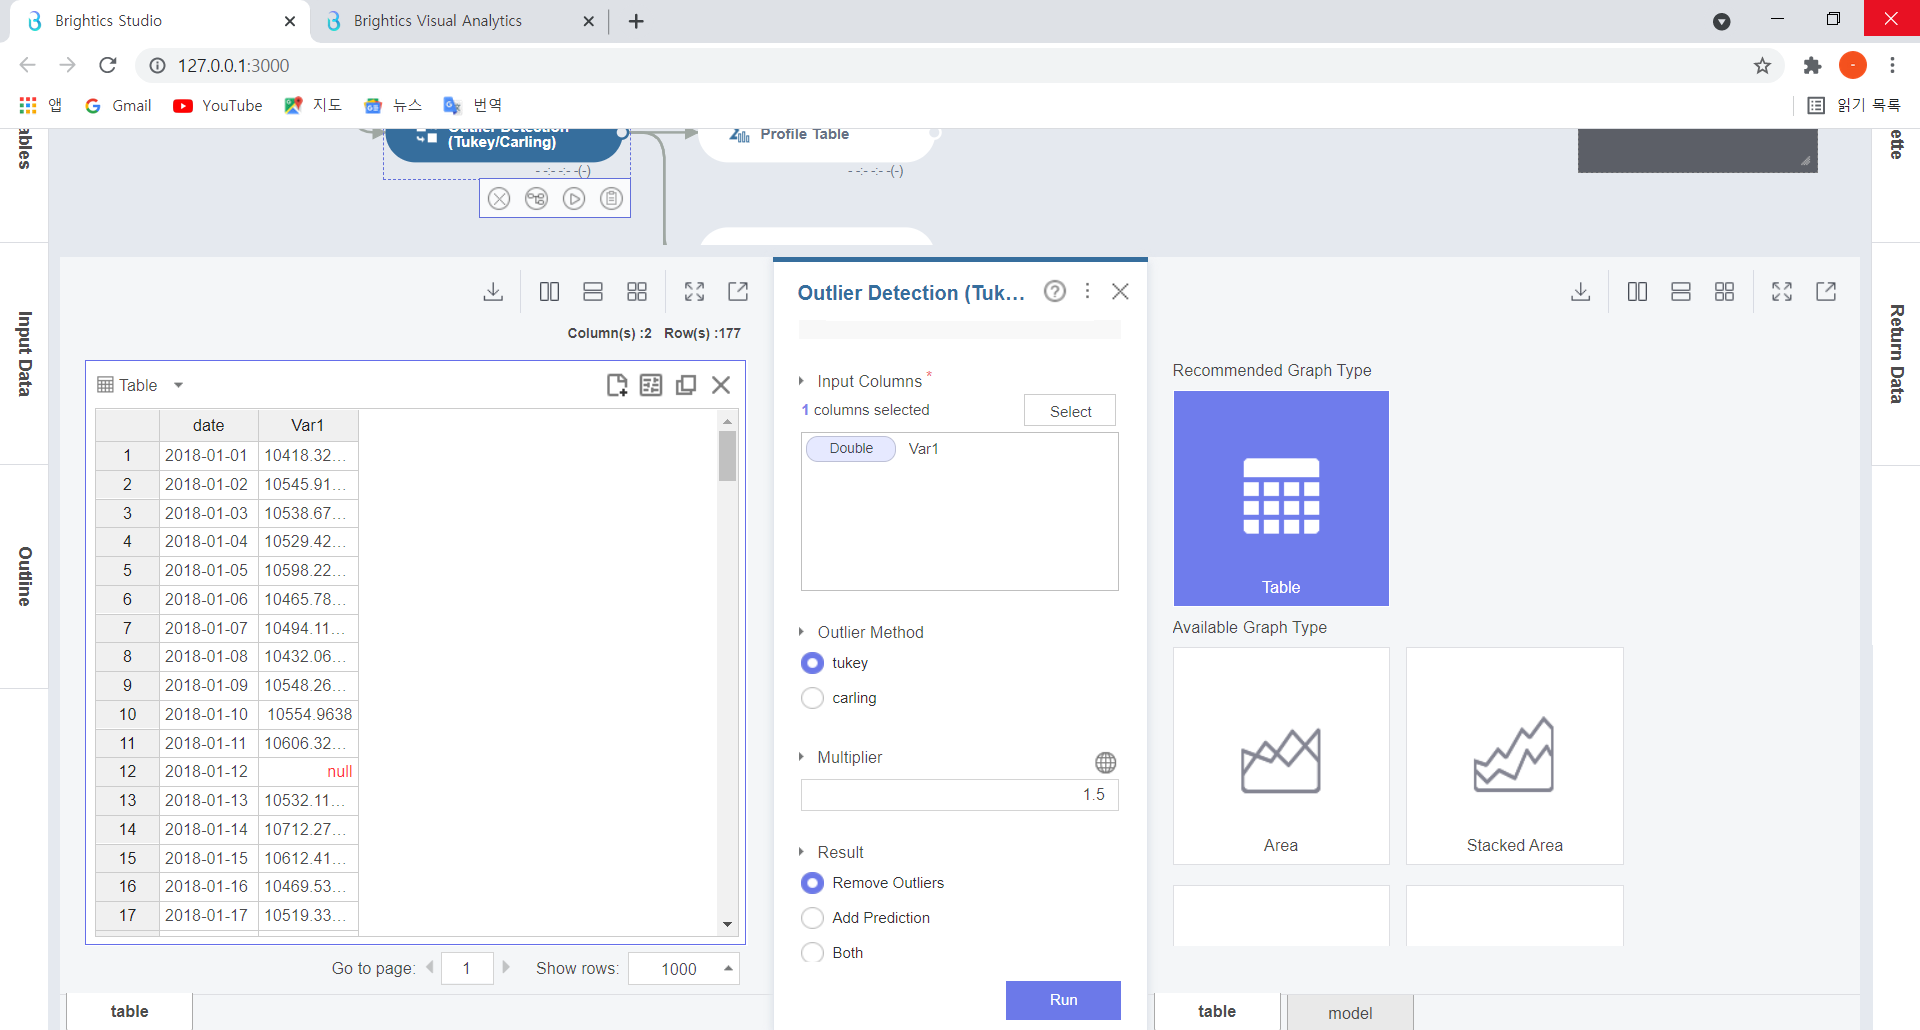This screenshot has height=1030, width=1920.
Task: Click the data table vertical scrollbar thumb
Action: [727, 456]
